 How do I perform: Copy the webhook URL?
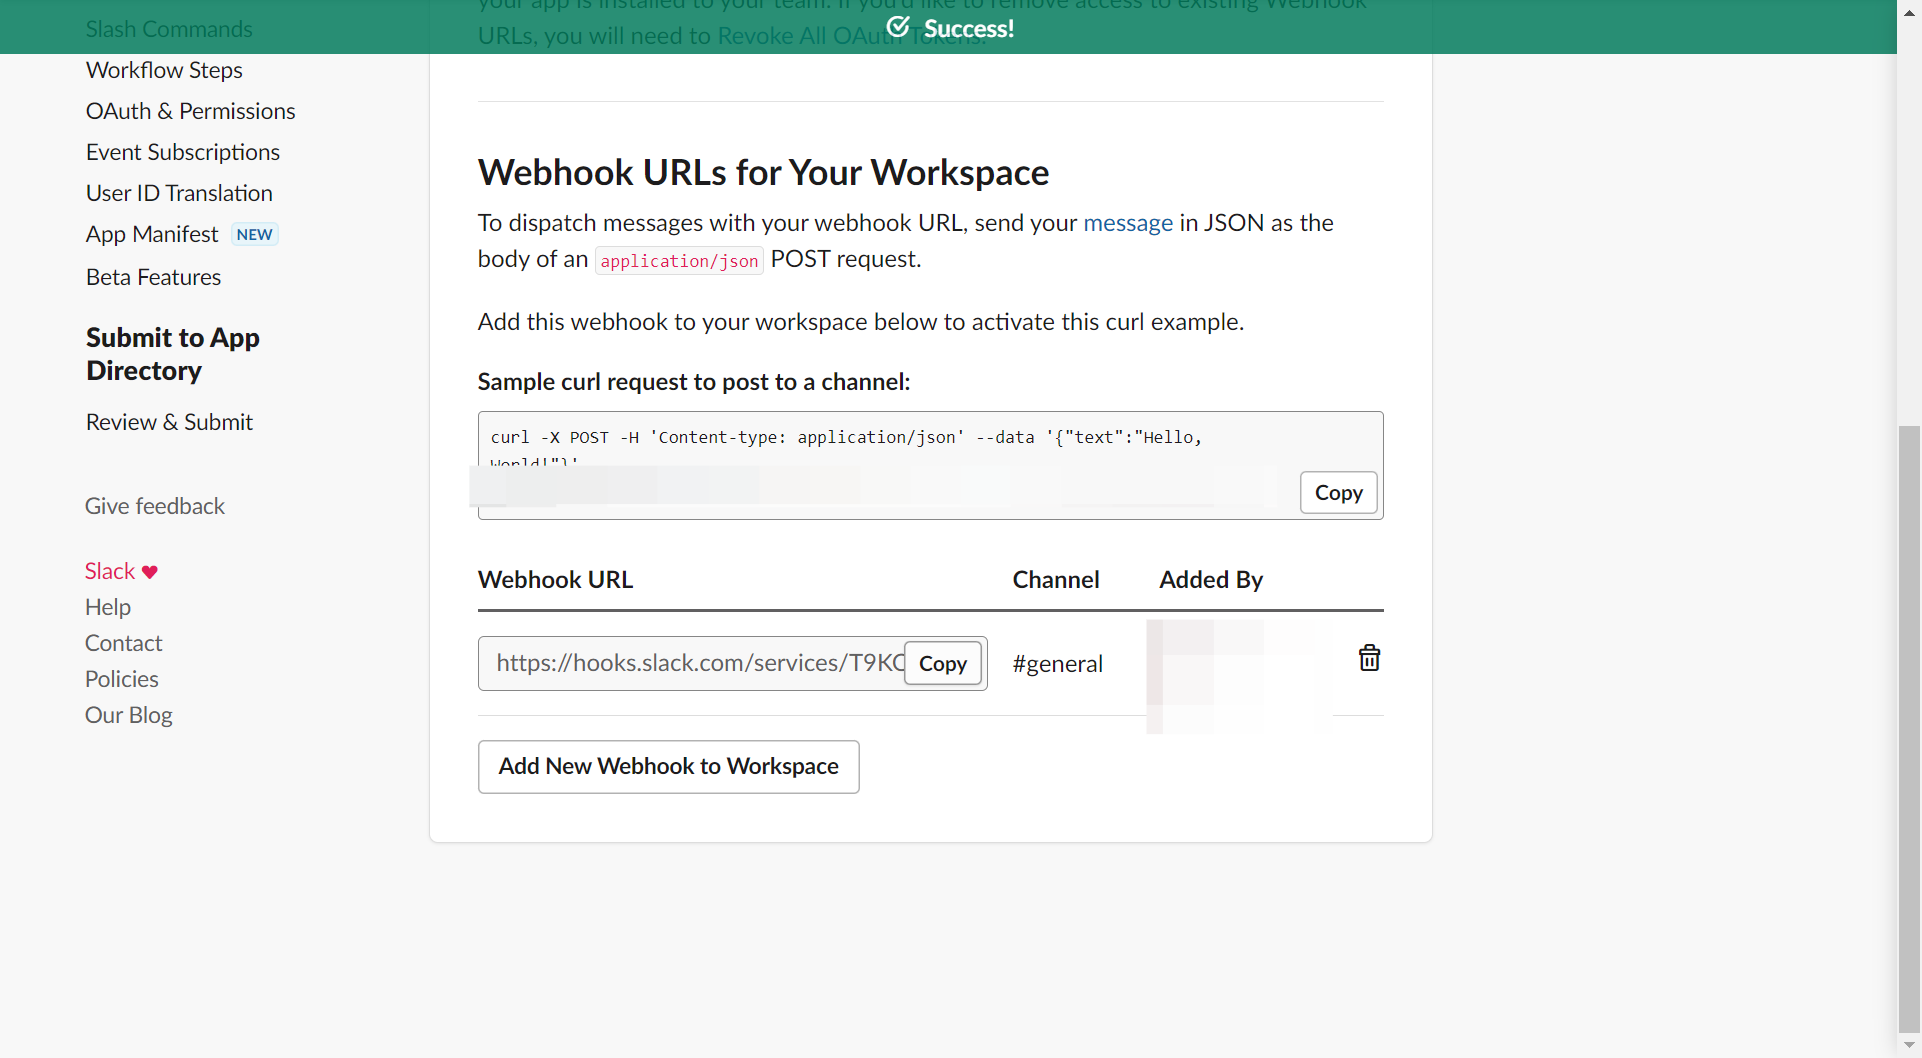pos(942,663)
